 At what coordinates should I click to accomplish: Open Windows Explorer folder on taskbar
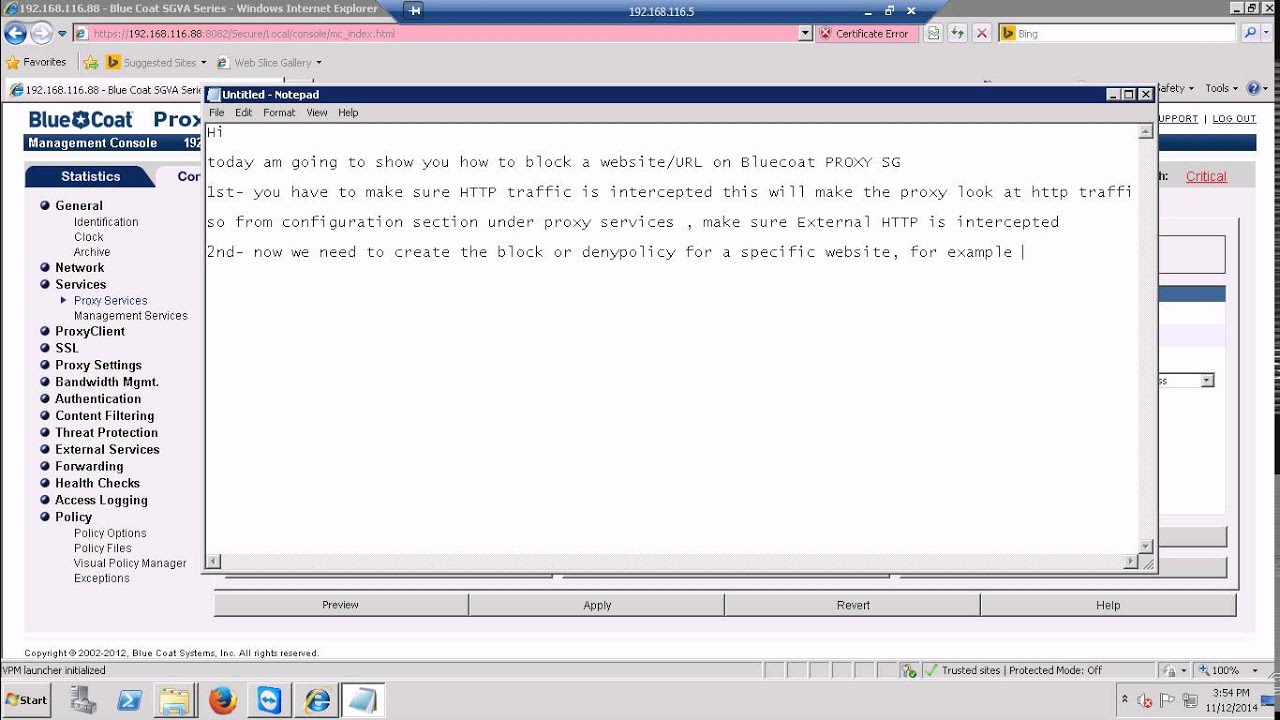point(175,700)
